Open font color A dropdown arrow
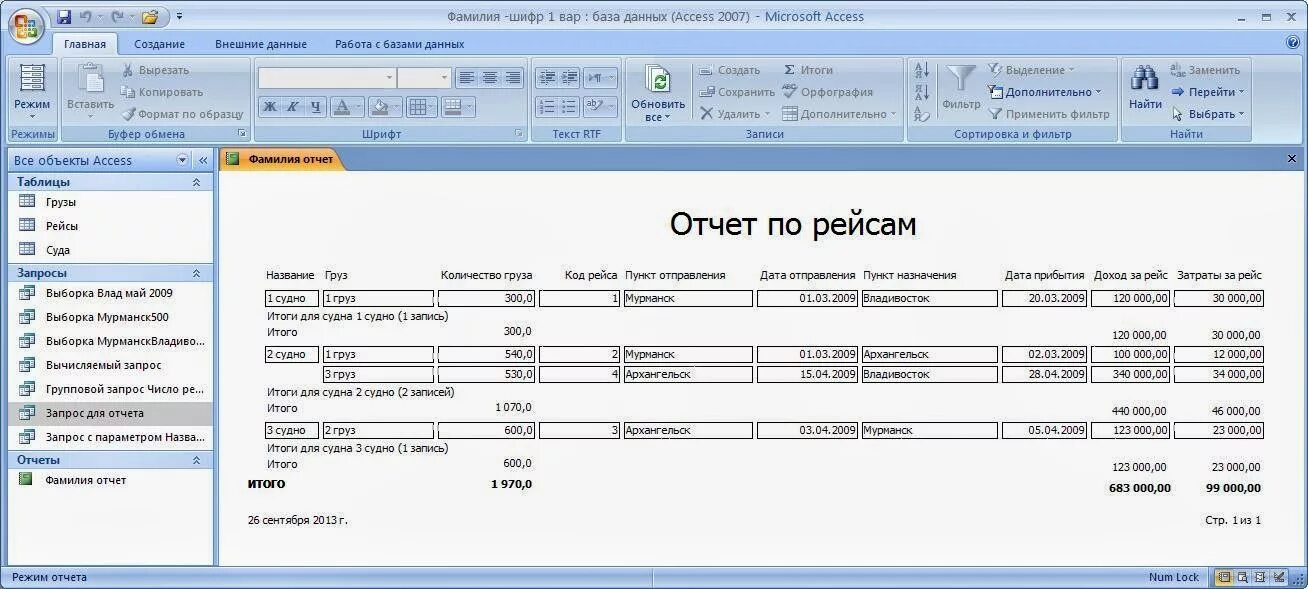The height and width of the screenshot is (589, 1308). (360, 107)
